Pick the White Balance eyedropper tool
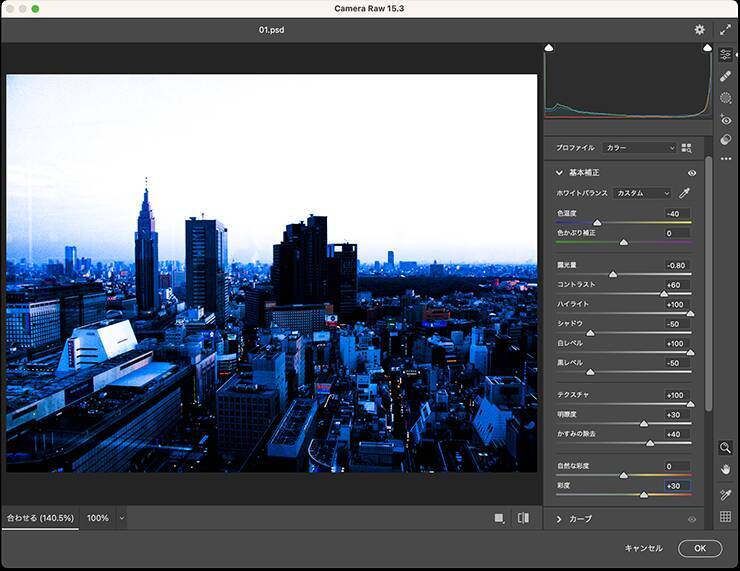This screenshot has width=740, height=571. click(685, 193)
